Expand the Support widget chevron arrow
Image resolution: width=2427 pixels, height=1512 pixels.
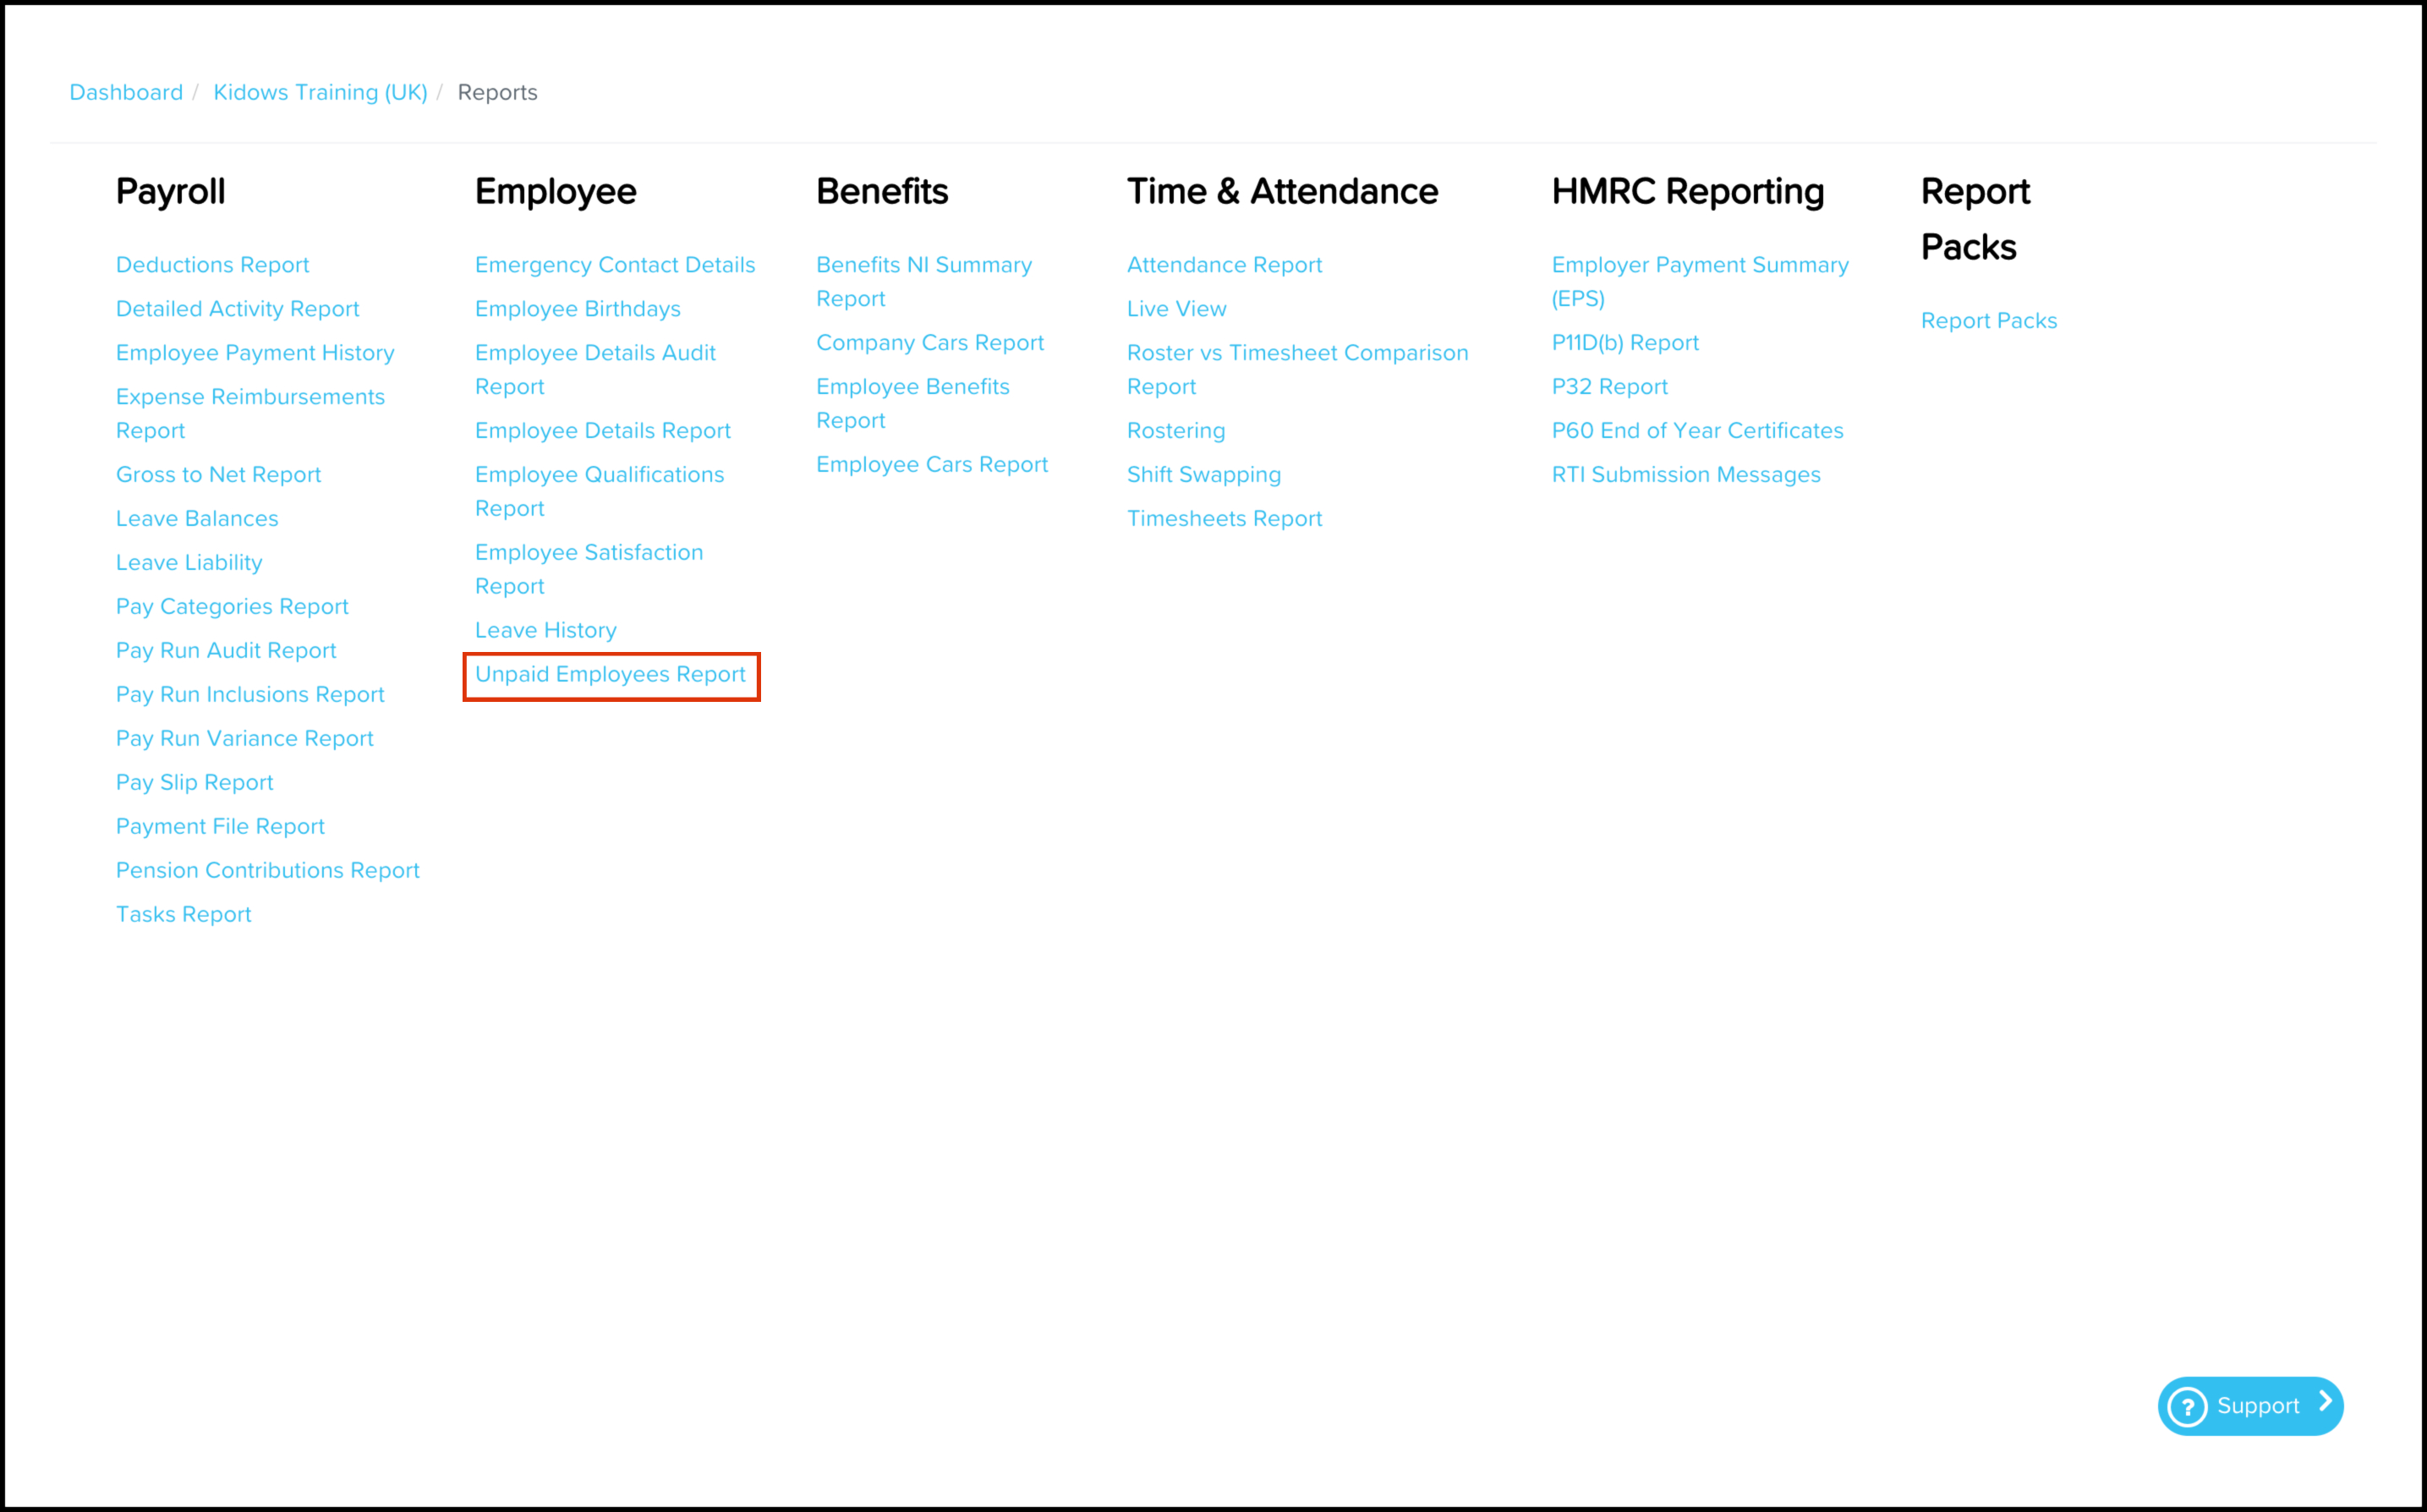tap(2325, 1402)
